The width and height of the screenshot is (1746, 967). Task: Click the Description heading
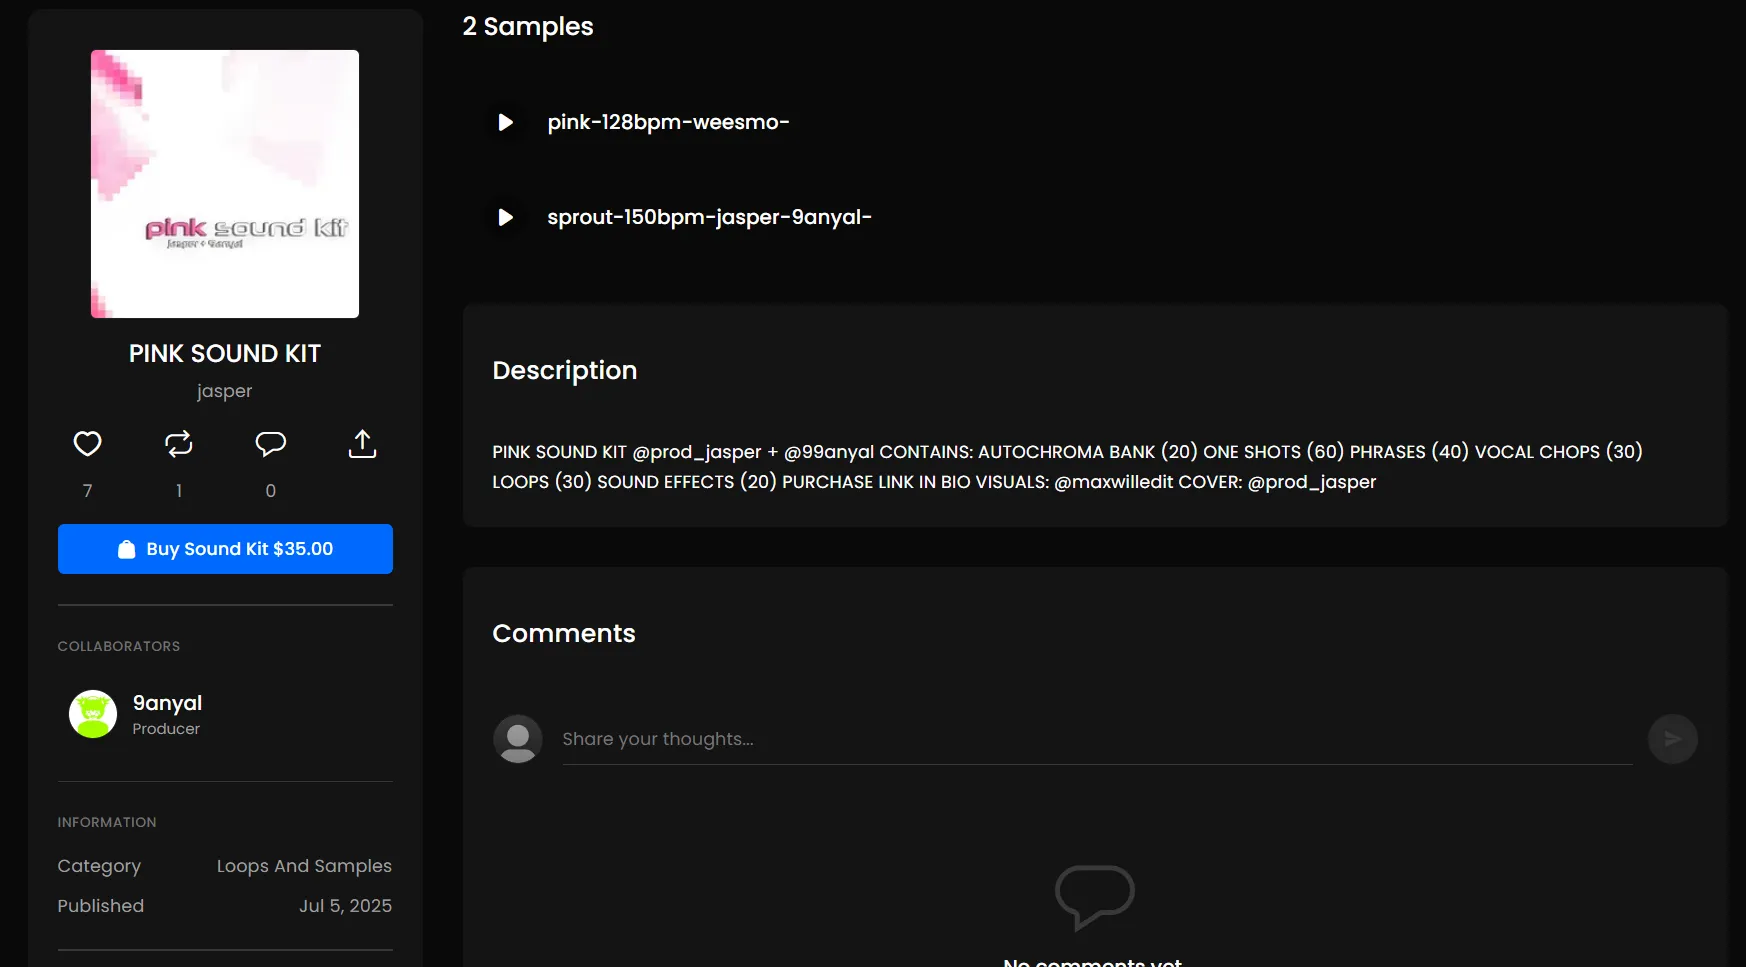565,371
